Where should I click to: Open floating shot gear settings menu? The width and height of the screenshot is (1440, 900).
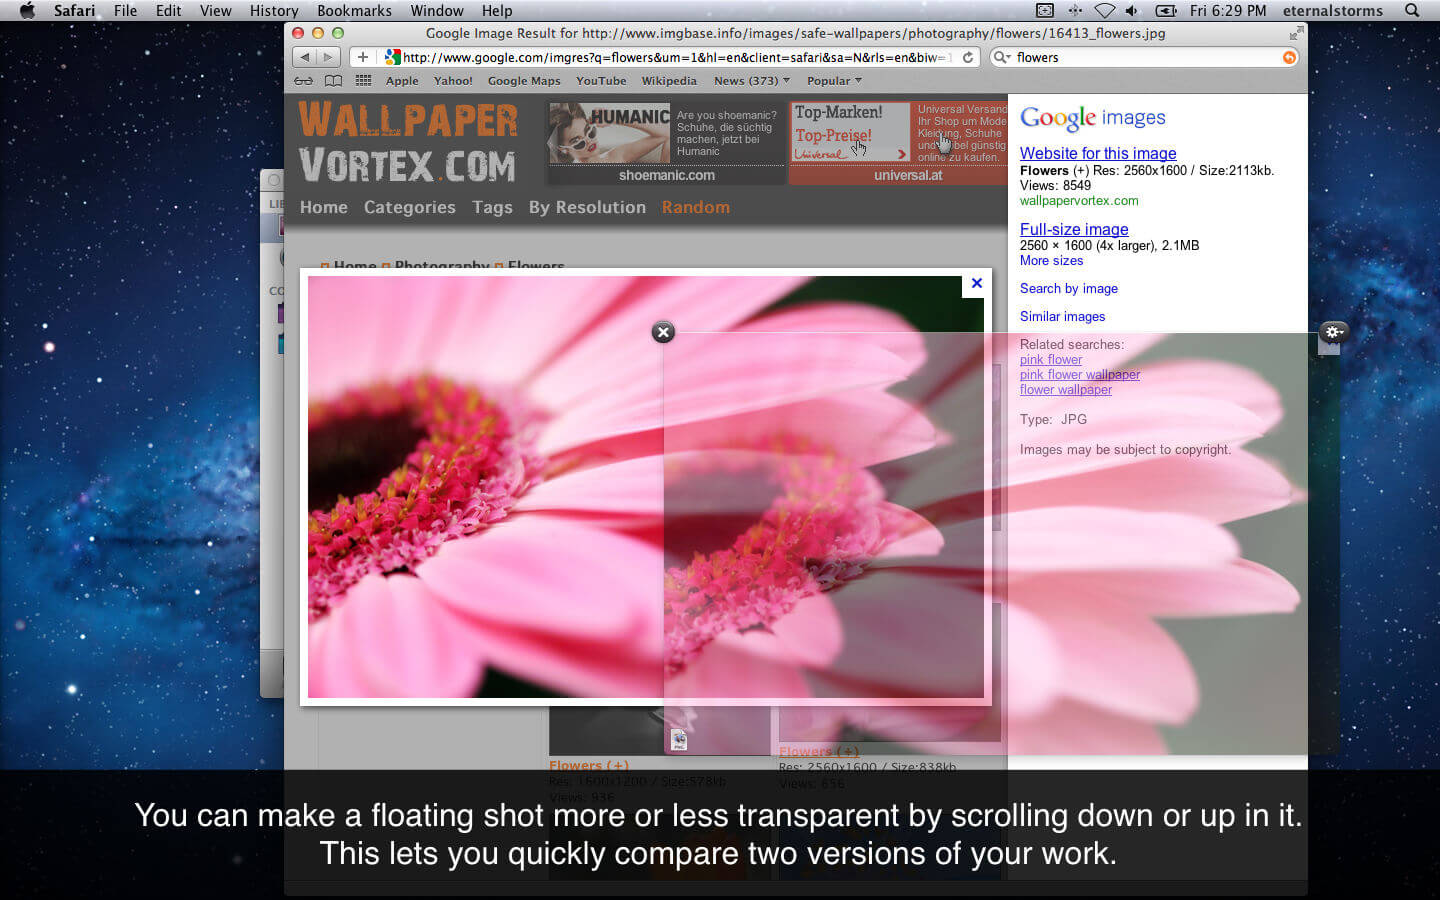pyautogui.click(x=1333, y=332)
